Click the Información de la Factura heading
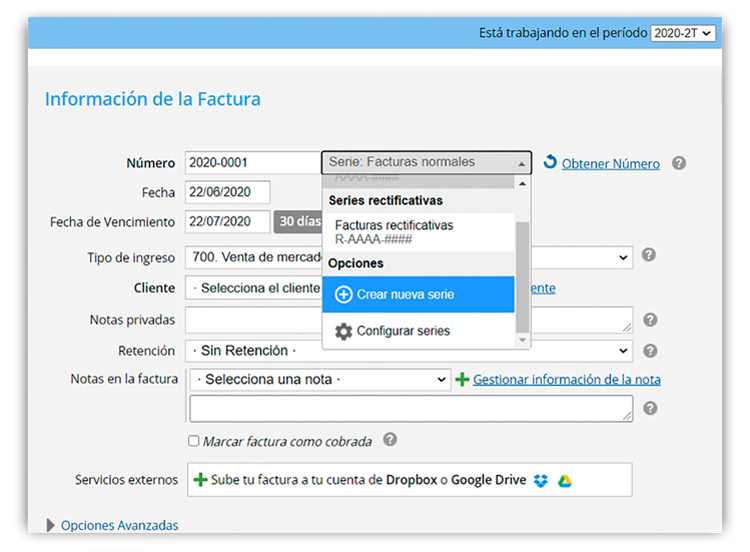The height and width of the screenshot is (552, 750). (153, 99)
